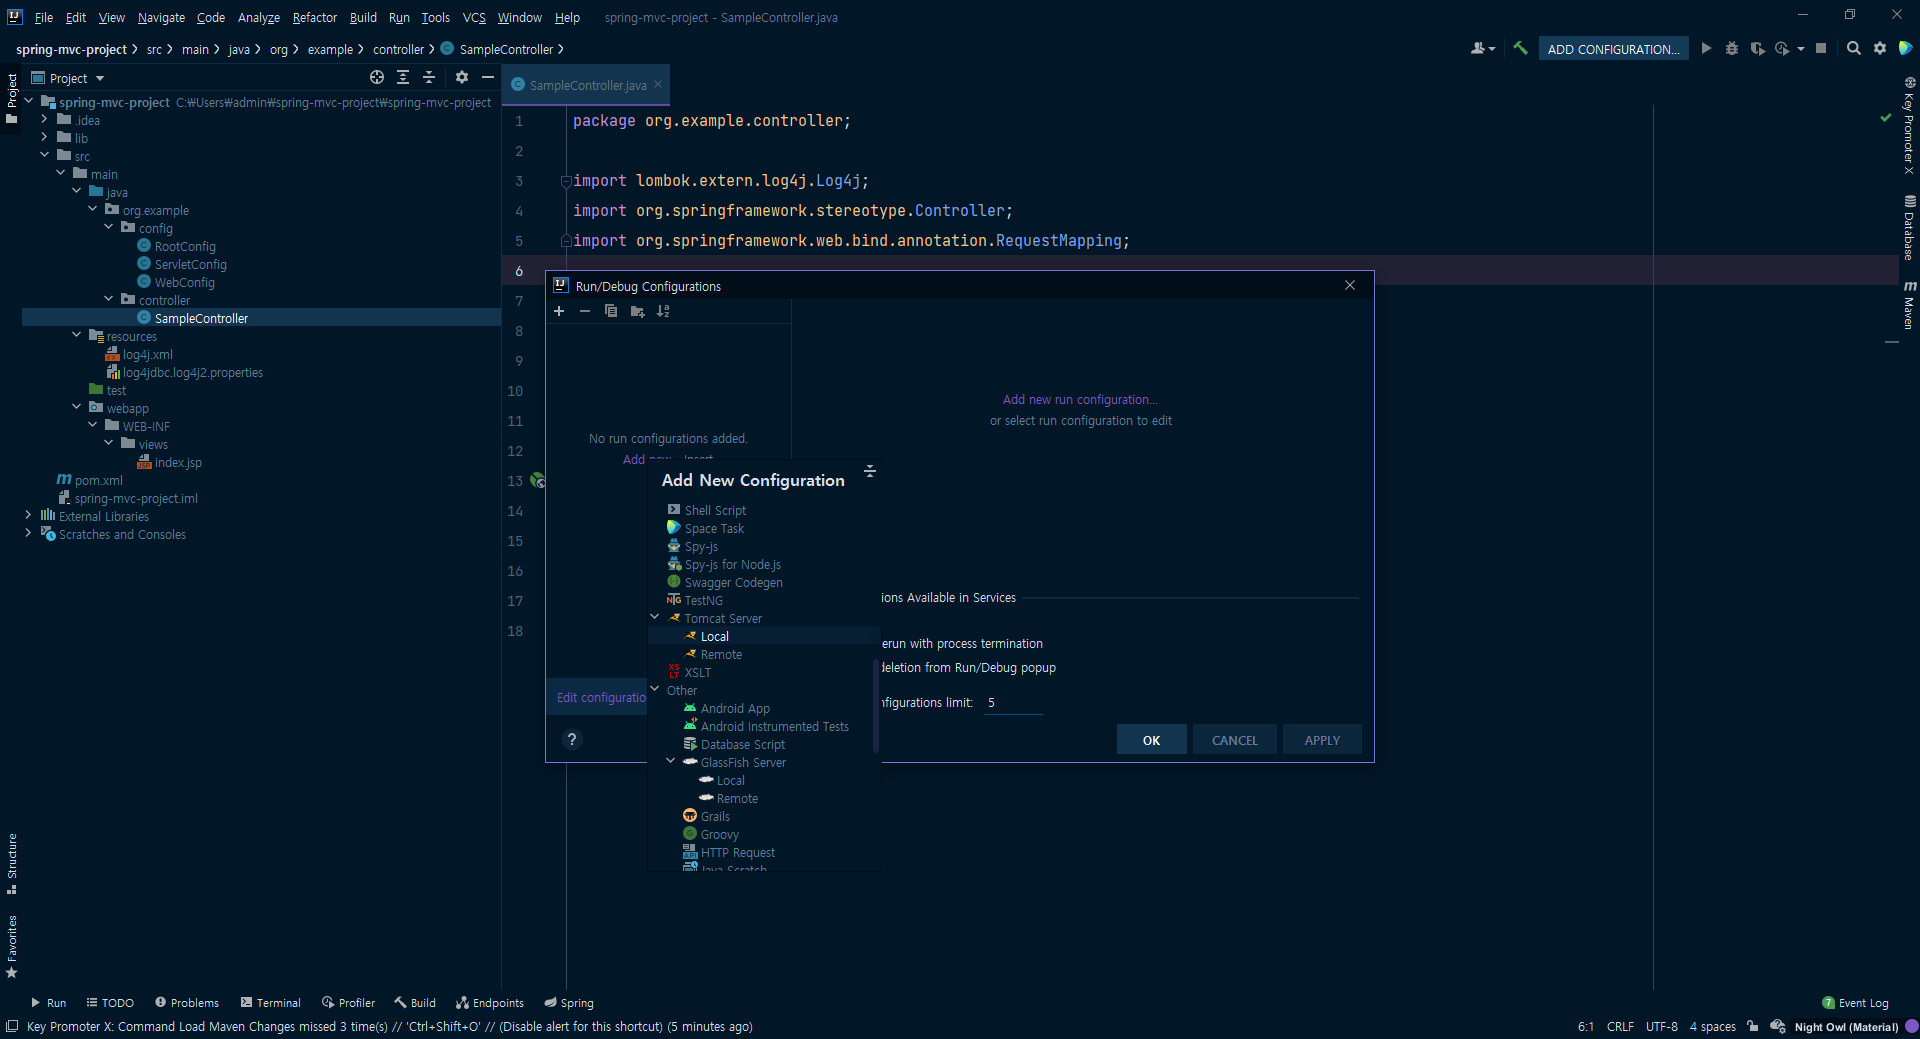Click the Stop square icon

(x=1821, y=48)
